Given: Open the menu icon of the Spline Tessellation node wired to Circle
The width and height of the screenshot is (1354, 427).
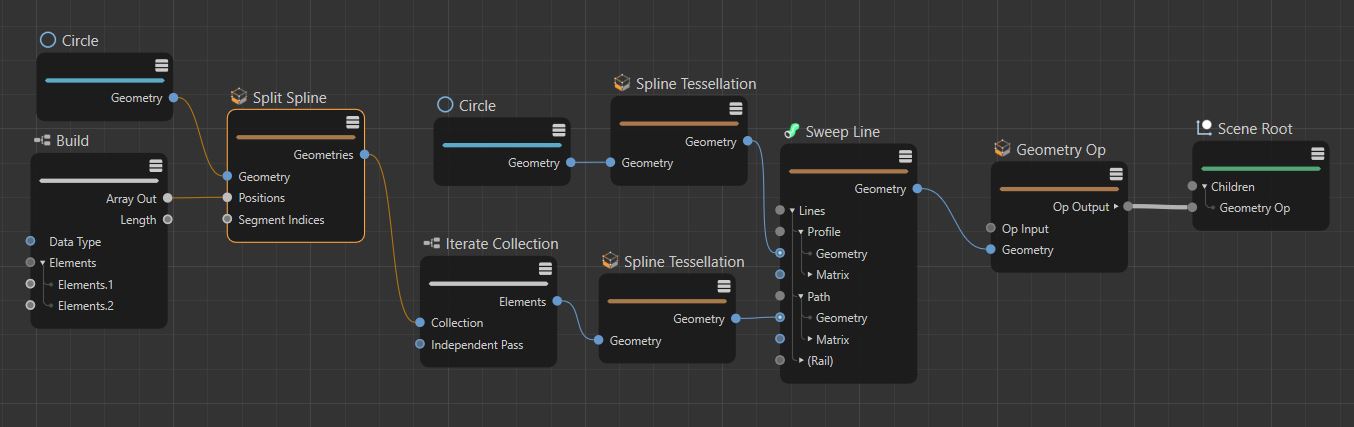Looking at the screenshot, I should point(736,108).
